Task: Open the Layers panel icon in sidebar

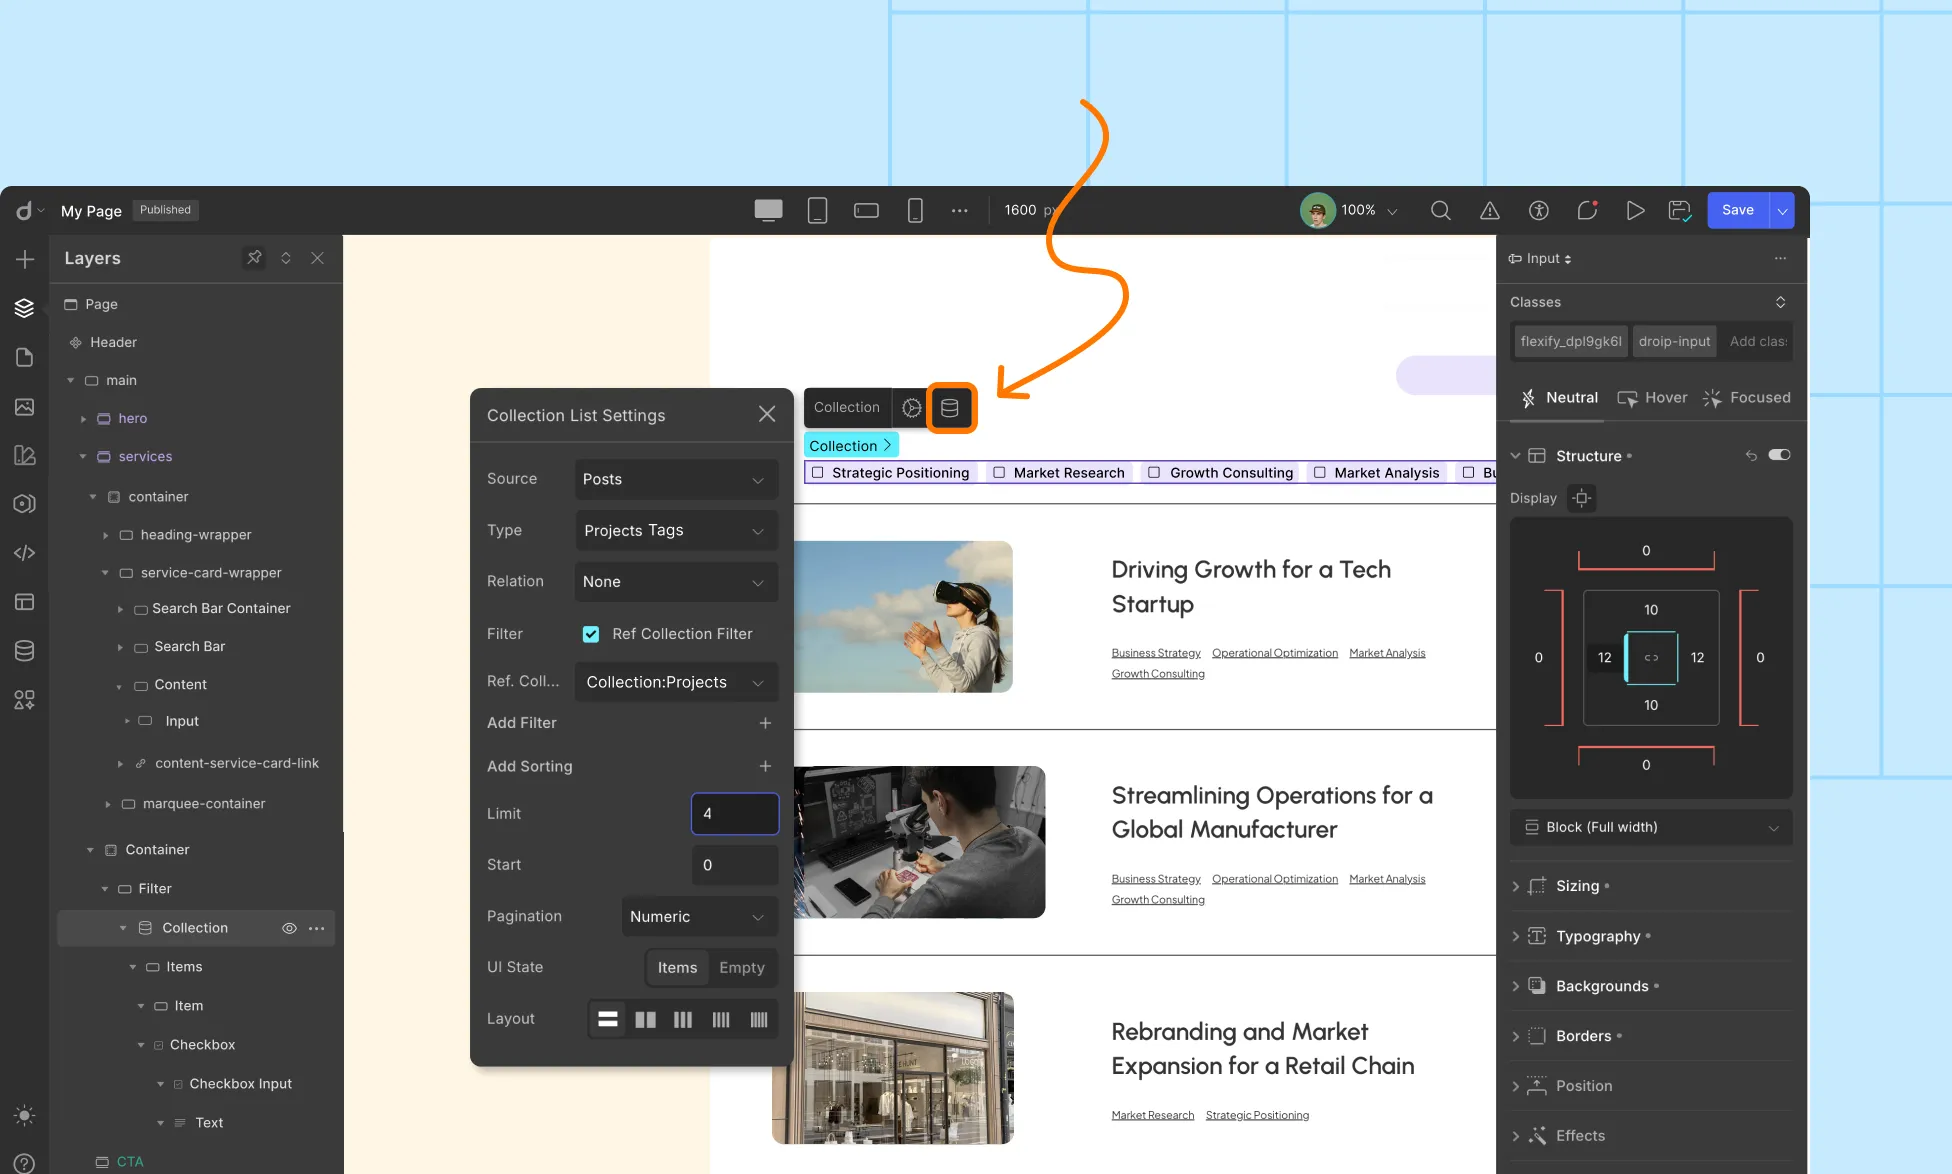Action: pos(25,308)
